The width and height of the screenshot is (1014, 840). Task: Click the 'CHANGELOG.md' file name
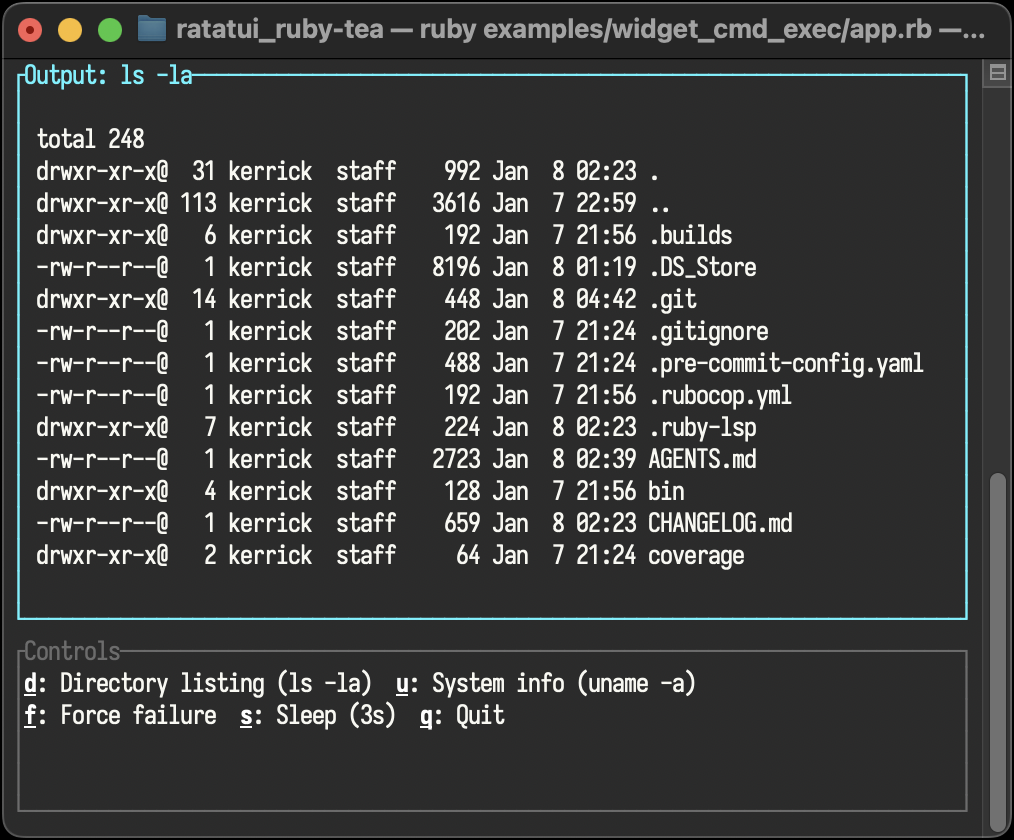pyautogui.click(x=720, y=523)
